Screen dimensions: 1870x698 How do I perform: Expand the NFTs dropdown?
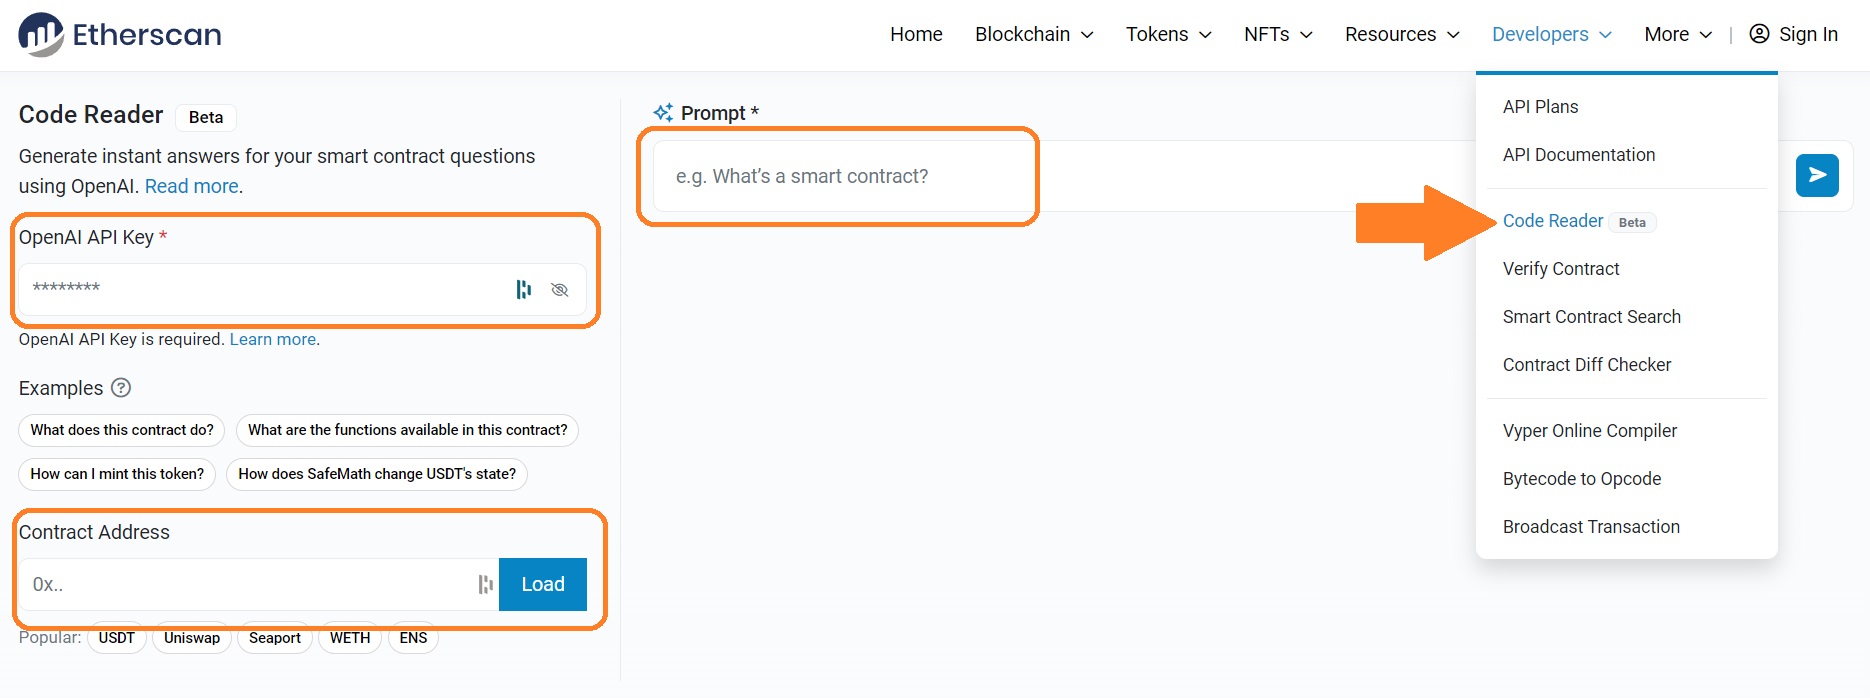click(x=1266, y=33)
